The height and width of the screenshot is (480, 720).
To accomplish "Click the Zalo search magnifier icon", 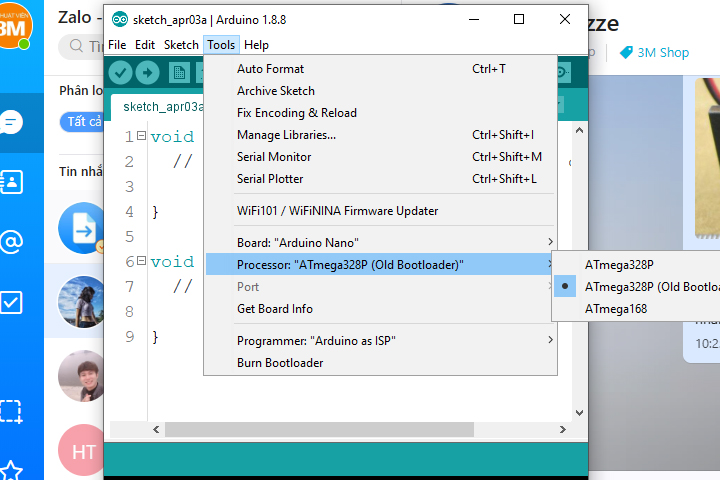I will click(76, 45).
